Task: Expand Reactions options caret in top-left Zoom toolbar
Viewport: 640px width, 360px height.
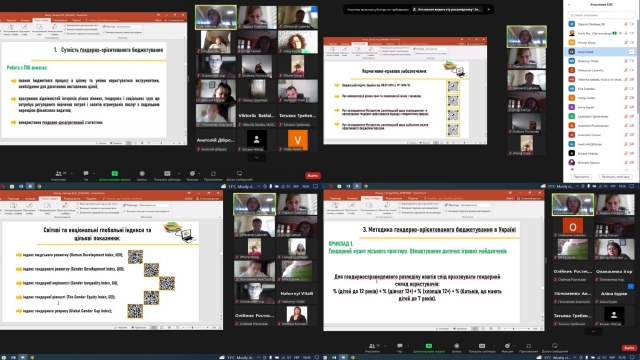Action: point(200,173)
